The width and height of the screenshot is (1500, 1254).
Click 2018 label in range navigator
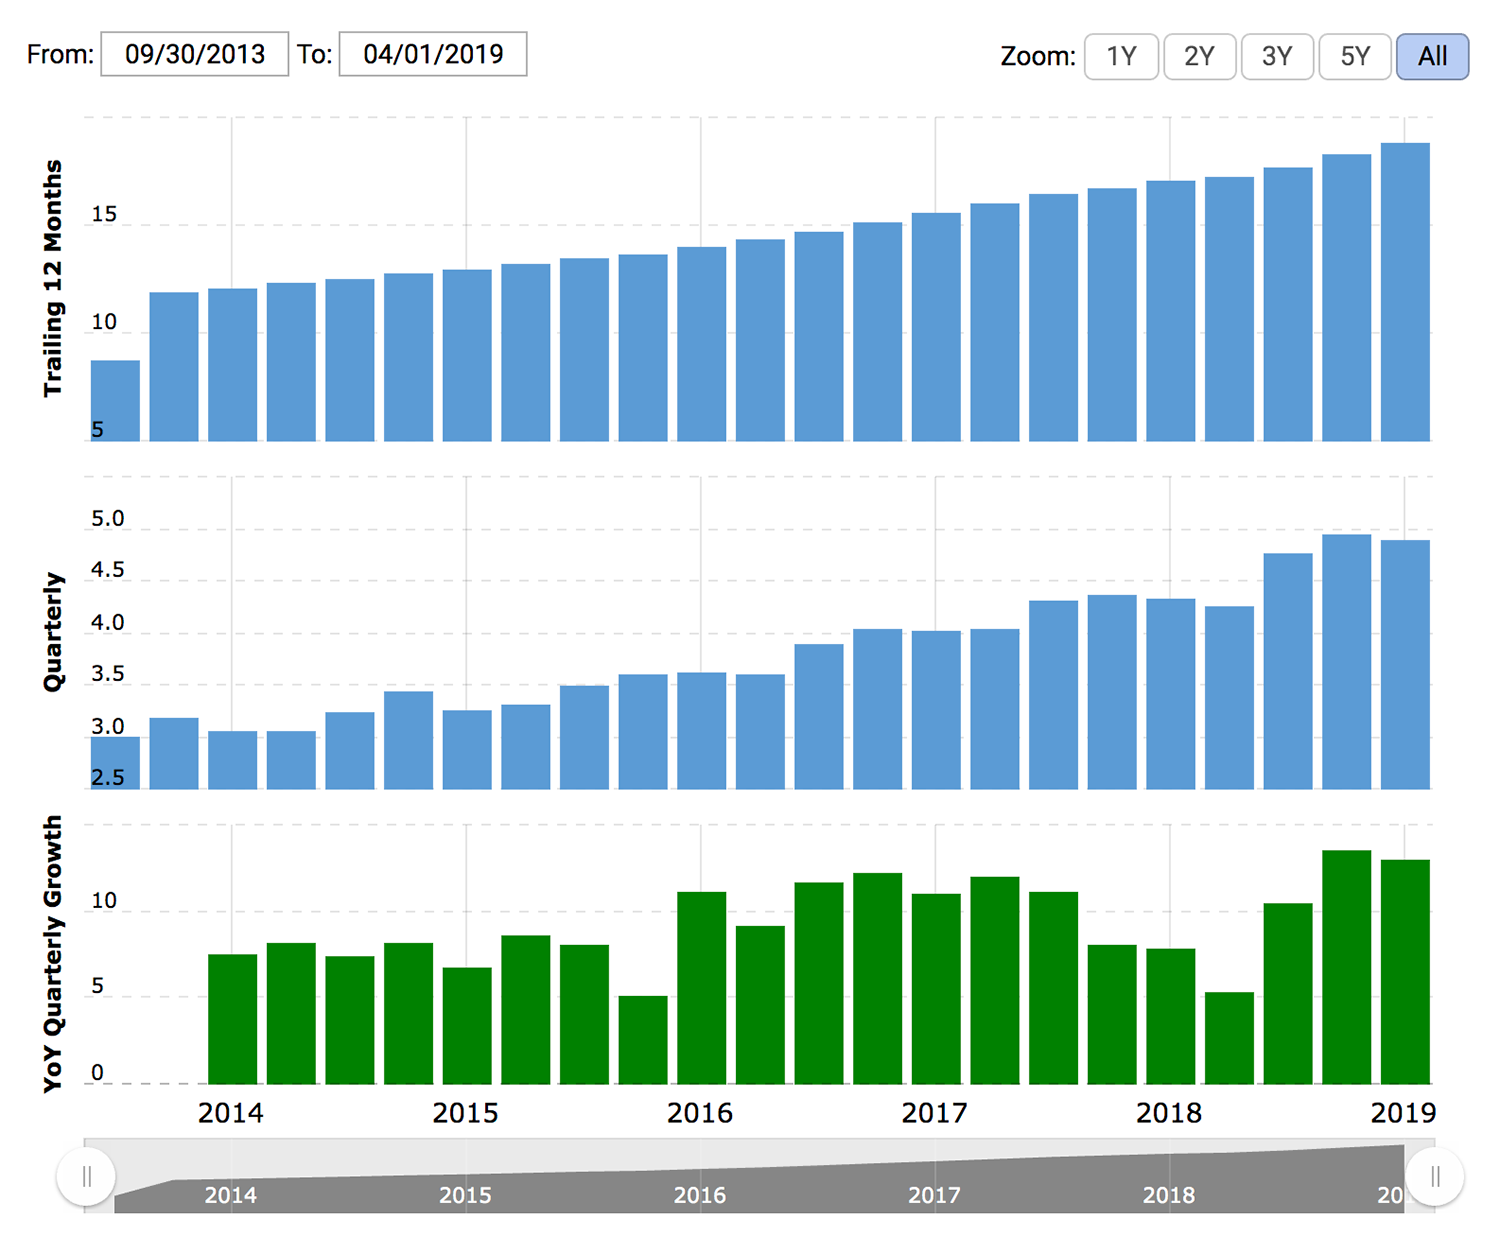[x=1168, y=1195]
